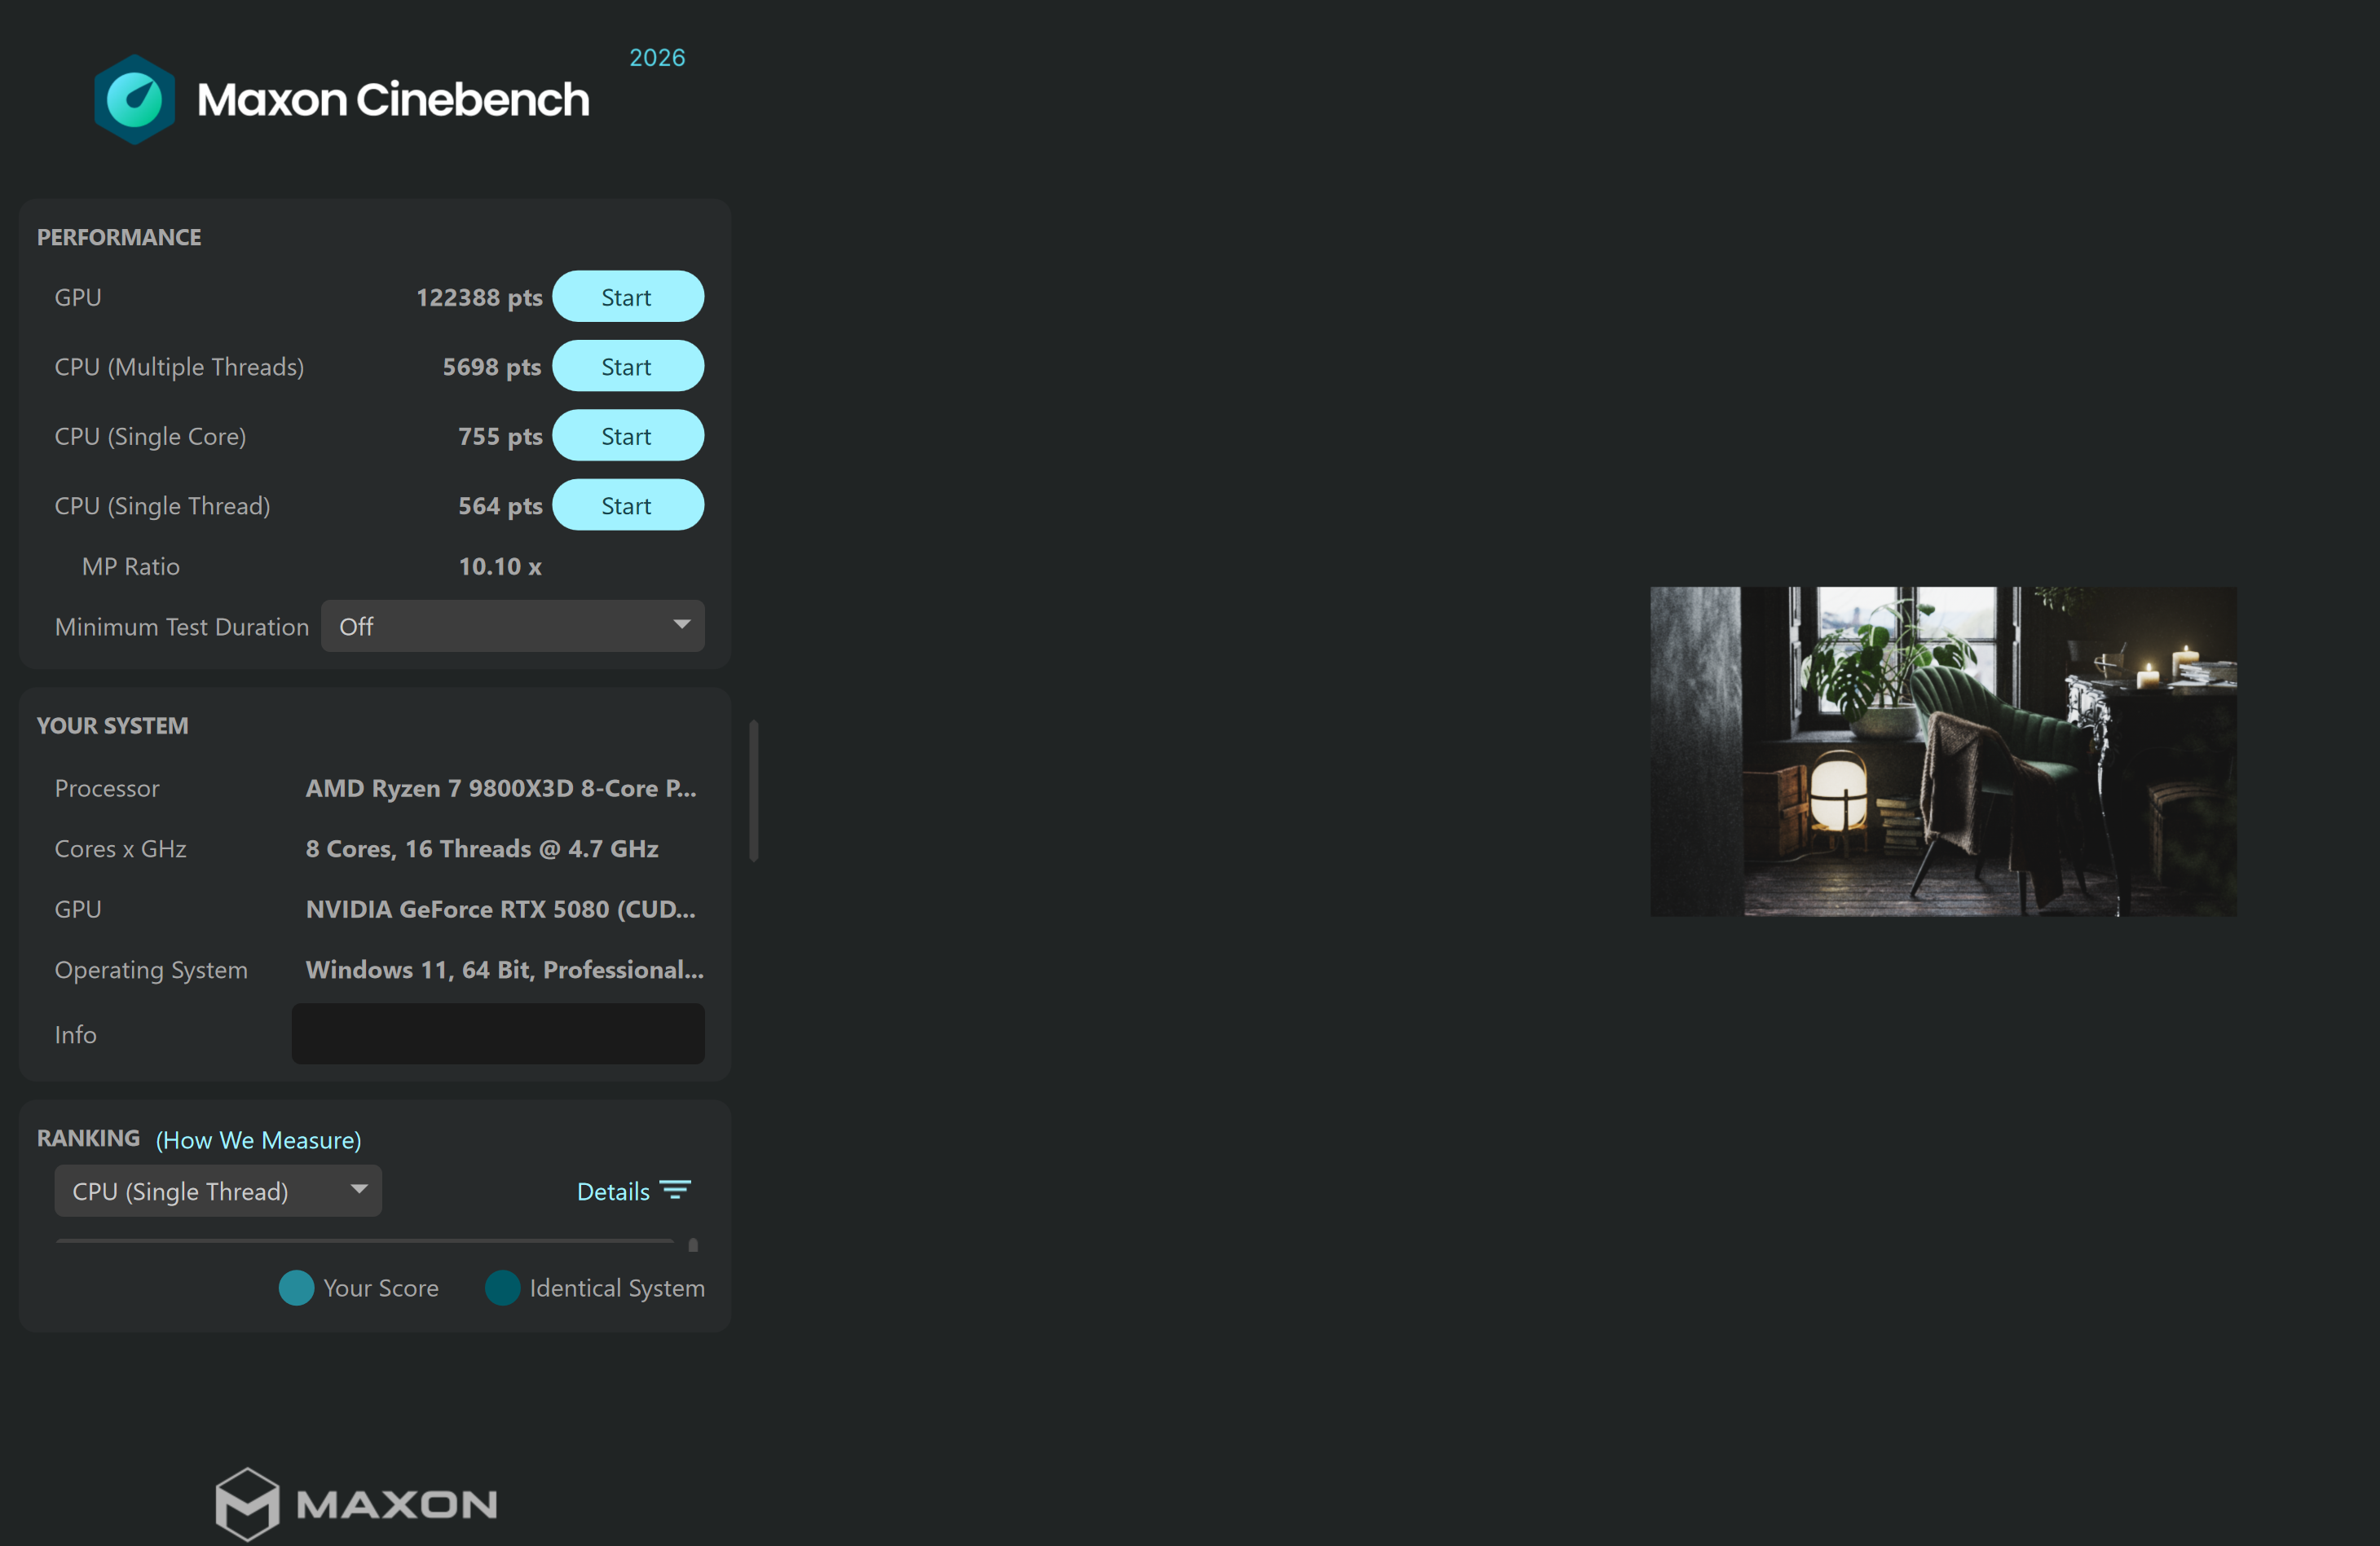
Task: Click the 564 pts single thread score
Action: (x=500, y=505)
